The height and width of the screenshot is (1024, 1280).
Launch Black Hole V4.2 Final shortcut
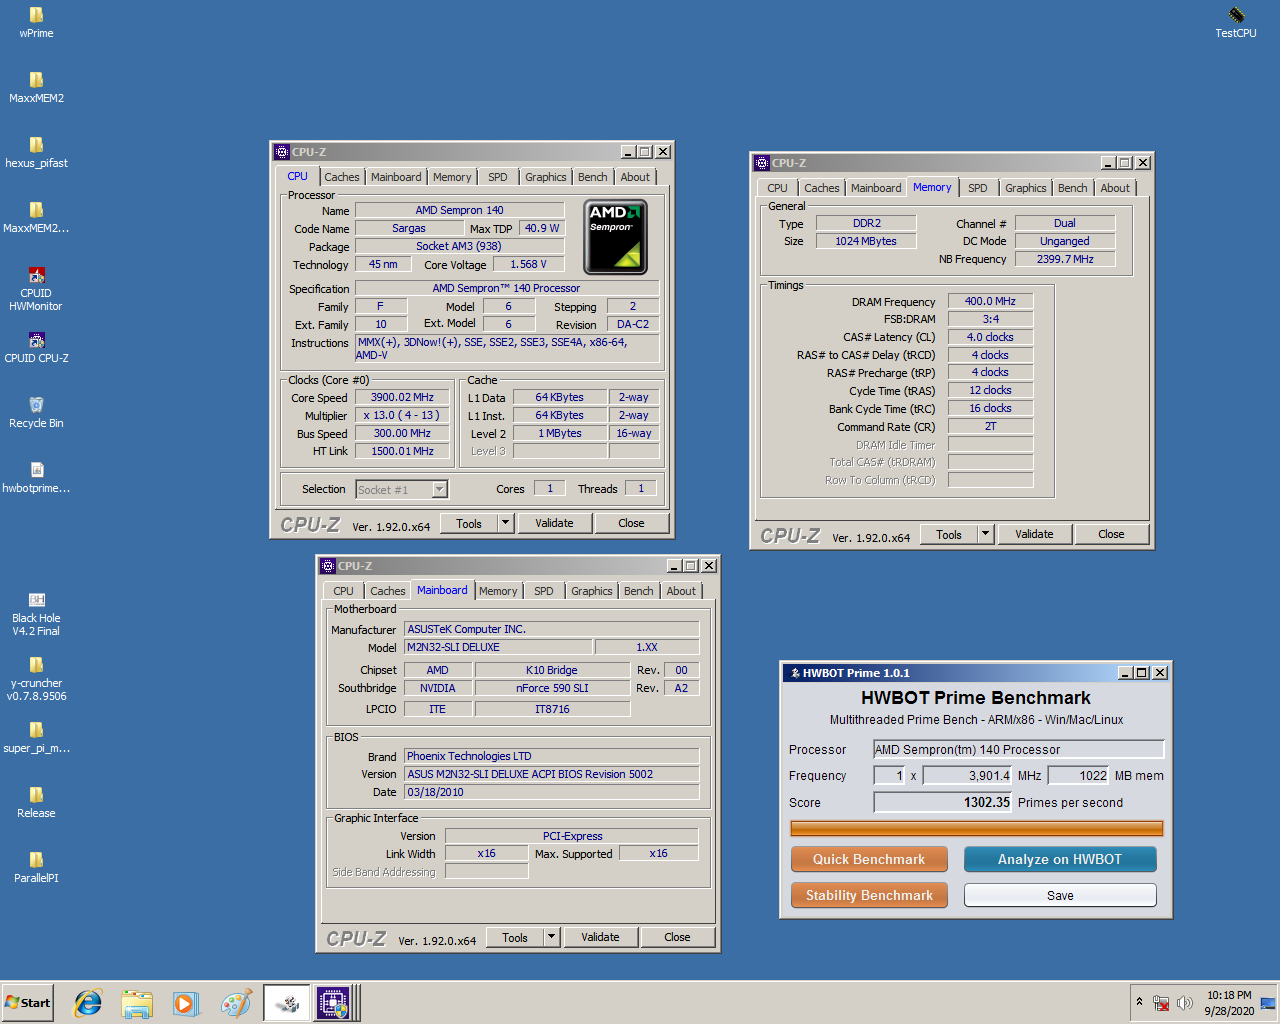[x=36, y=613]
